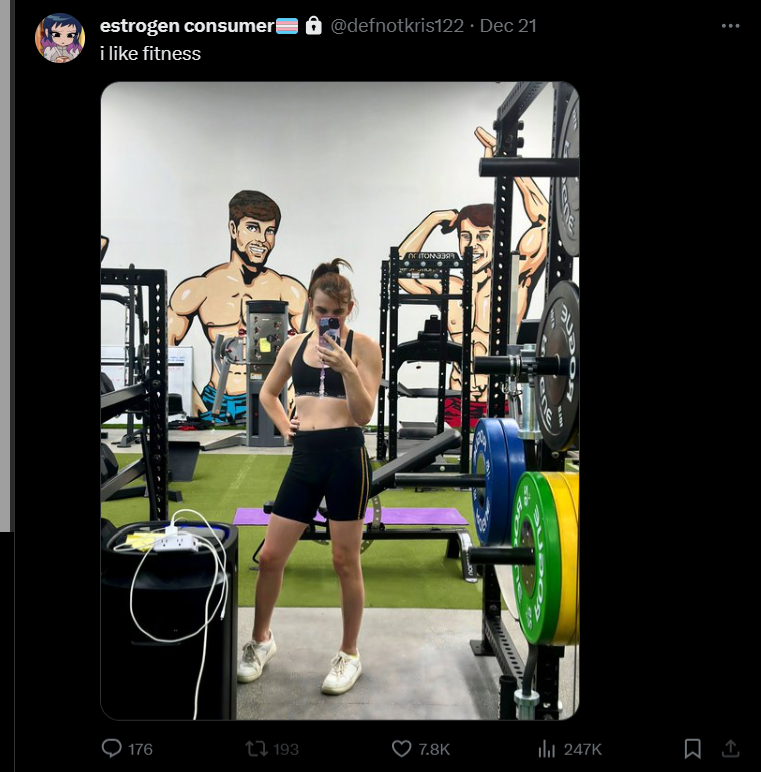The image size is (761, 772).
Task: Click the gray scrollbar on left edge
Action: pyautogui.click(x=5, y=266)
